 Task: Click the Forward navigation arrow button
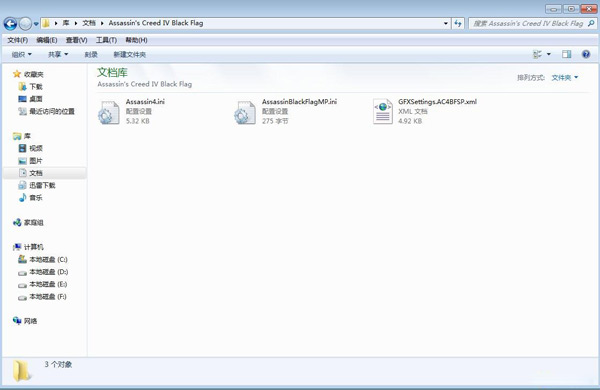pyautogui.click(x=25, y=24)
